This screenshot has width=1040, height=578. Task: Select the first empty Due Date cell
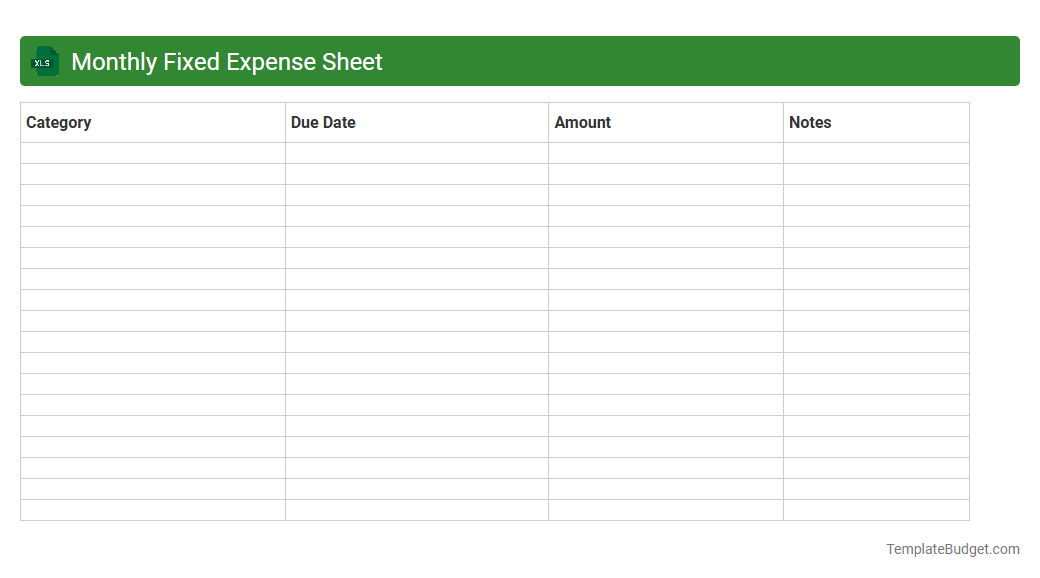pos(416,152)
